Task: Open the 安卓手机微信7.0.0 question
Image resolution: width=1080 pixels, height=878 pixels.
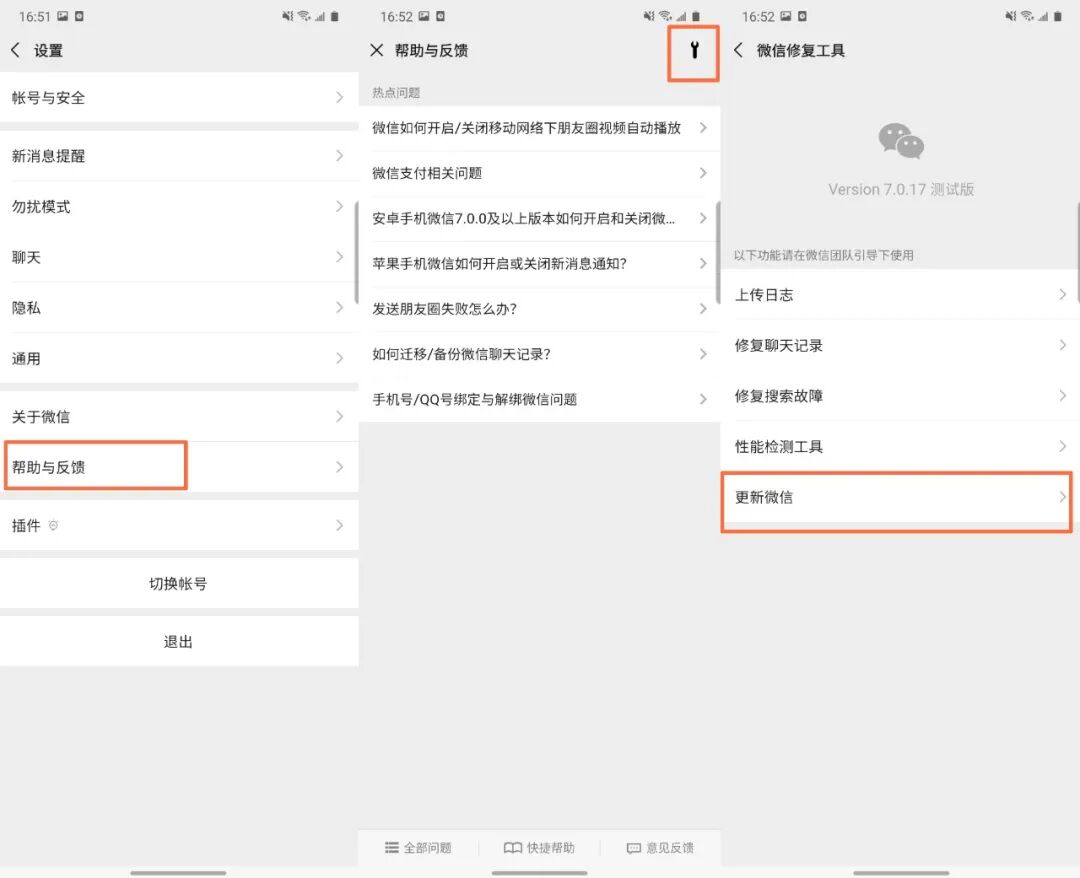Action: coord(539,218)
